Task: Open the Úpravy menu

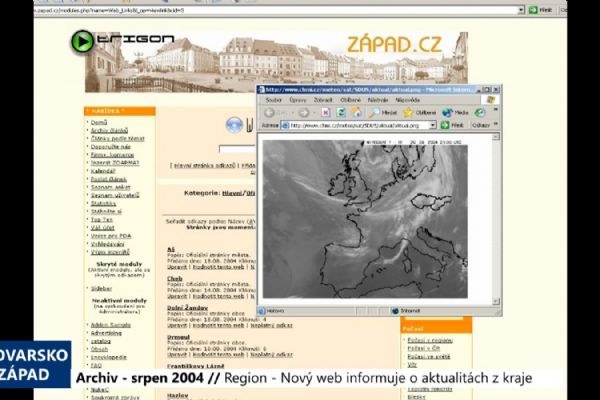Action: (298, 100)
